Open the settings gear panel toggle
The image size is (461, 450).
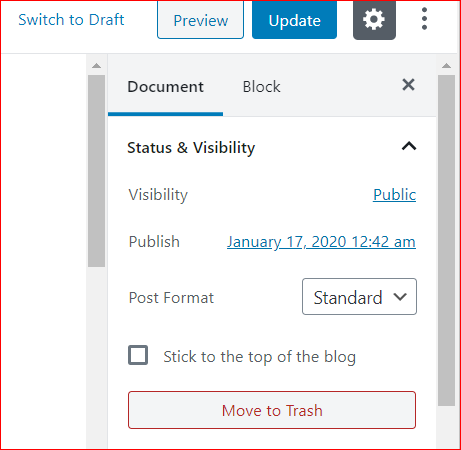(x=374, y=20)
